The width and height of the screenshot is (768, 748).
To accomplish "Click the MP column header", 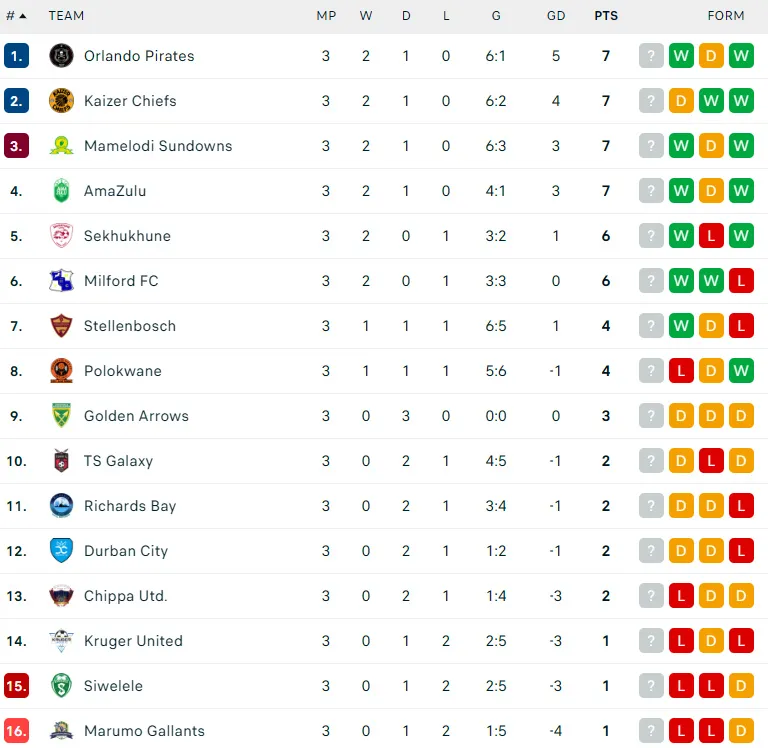I will (x=326, y=16).
